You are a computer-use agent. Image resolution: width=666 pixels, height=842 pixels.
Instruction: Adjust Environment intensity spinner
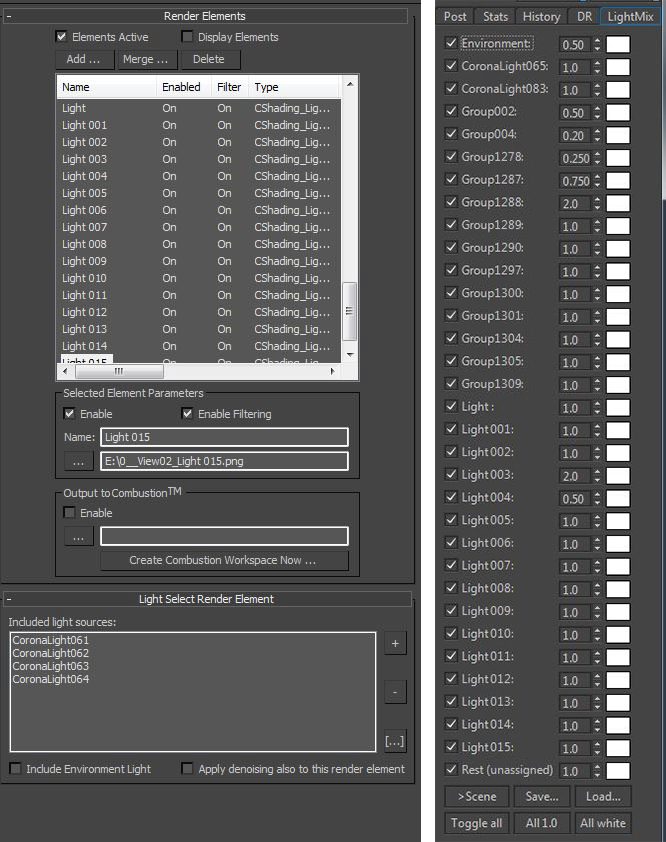(597, 45)
